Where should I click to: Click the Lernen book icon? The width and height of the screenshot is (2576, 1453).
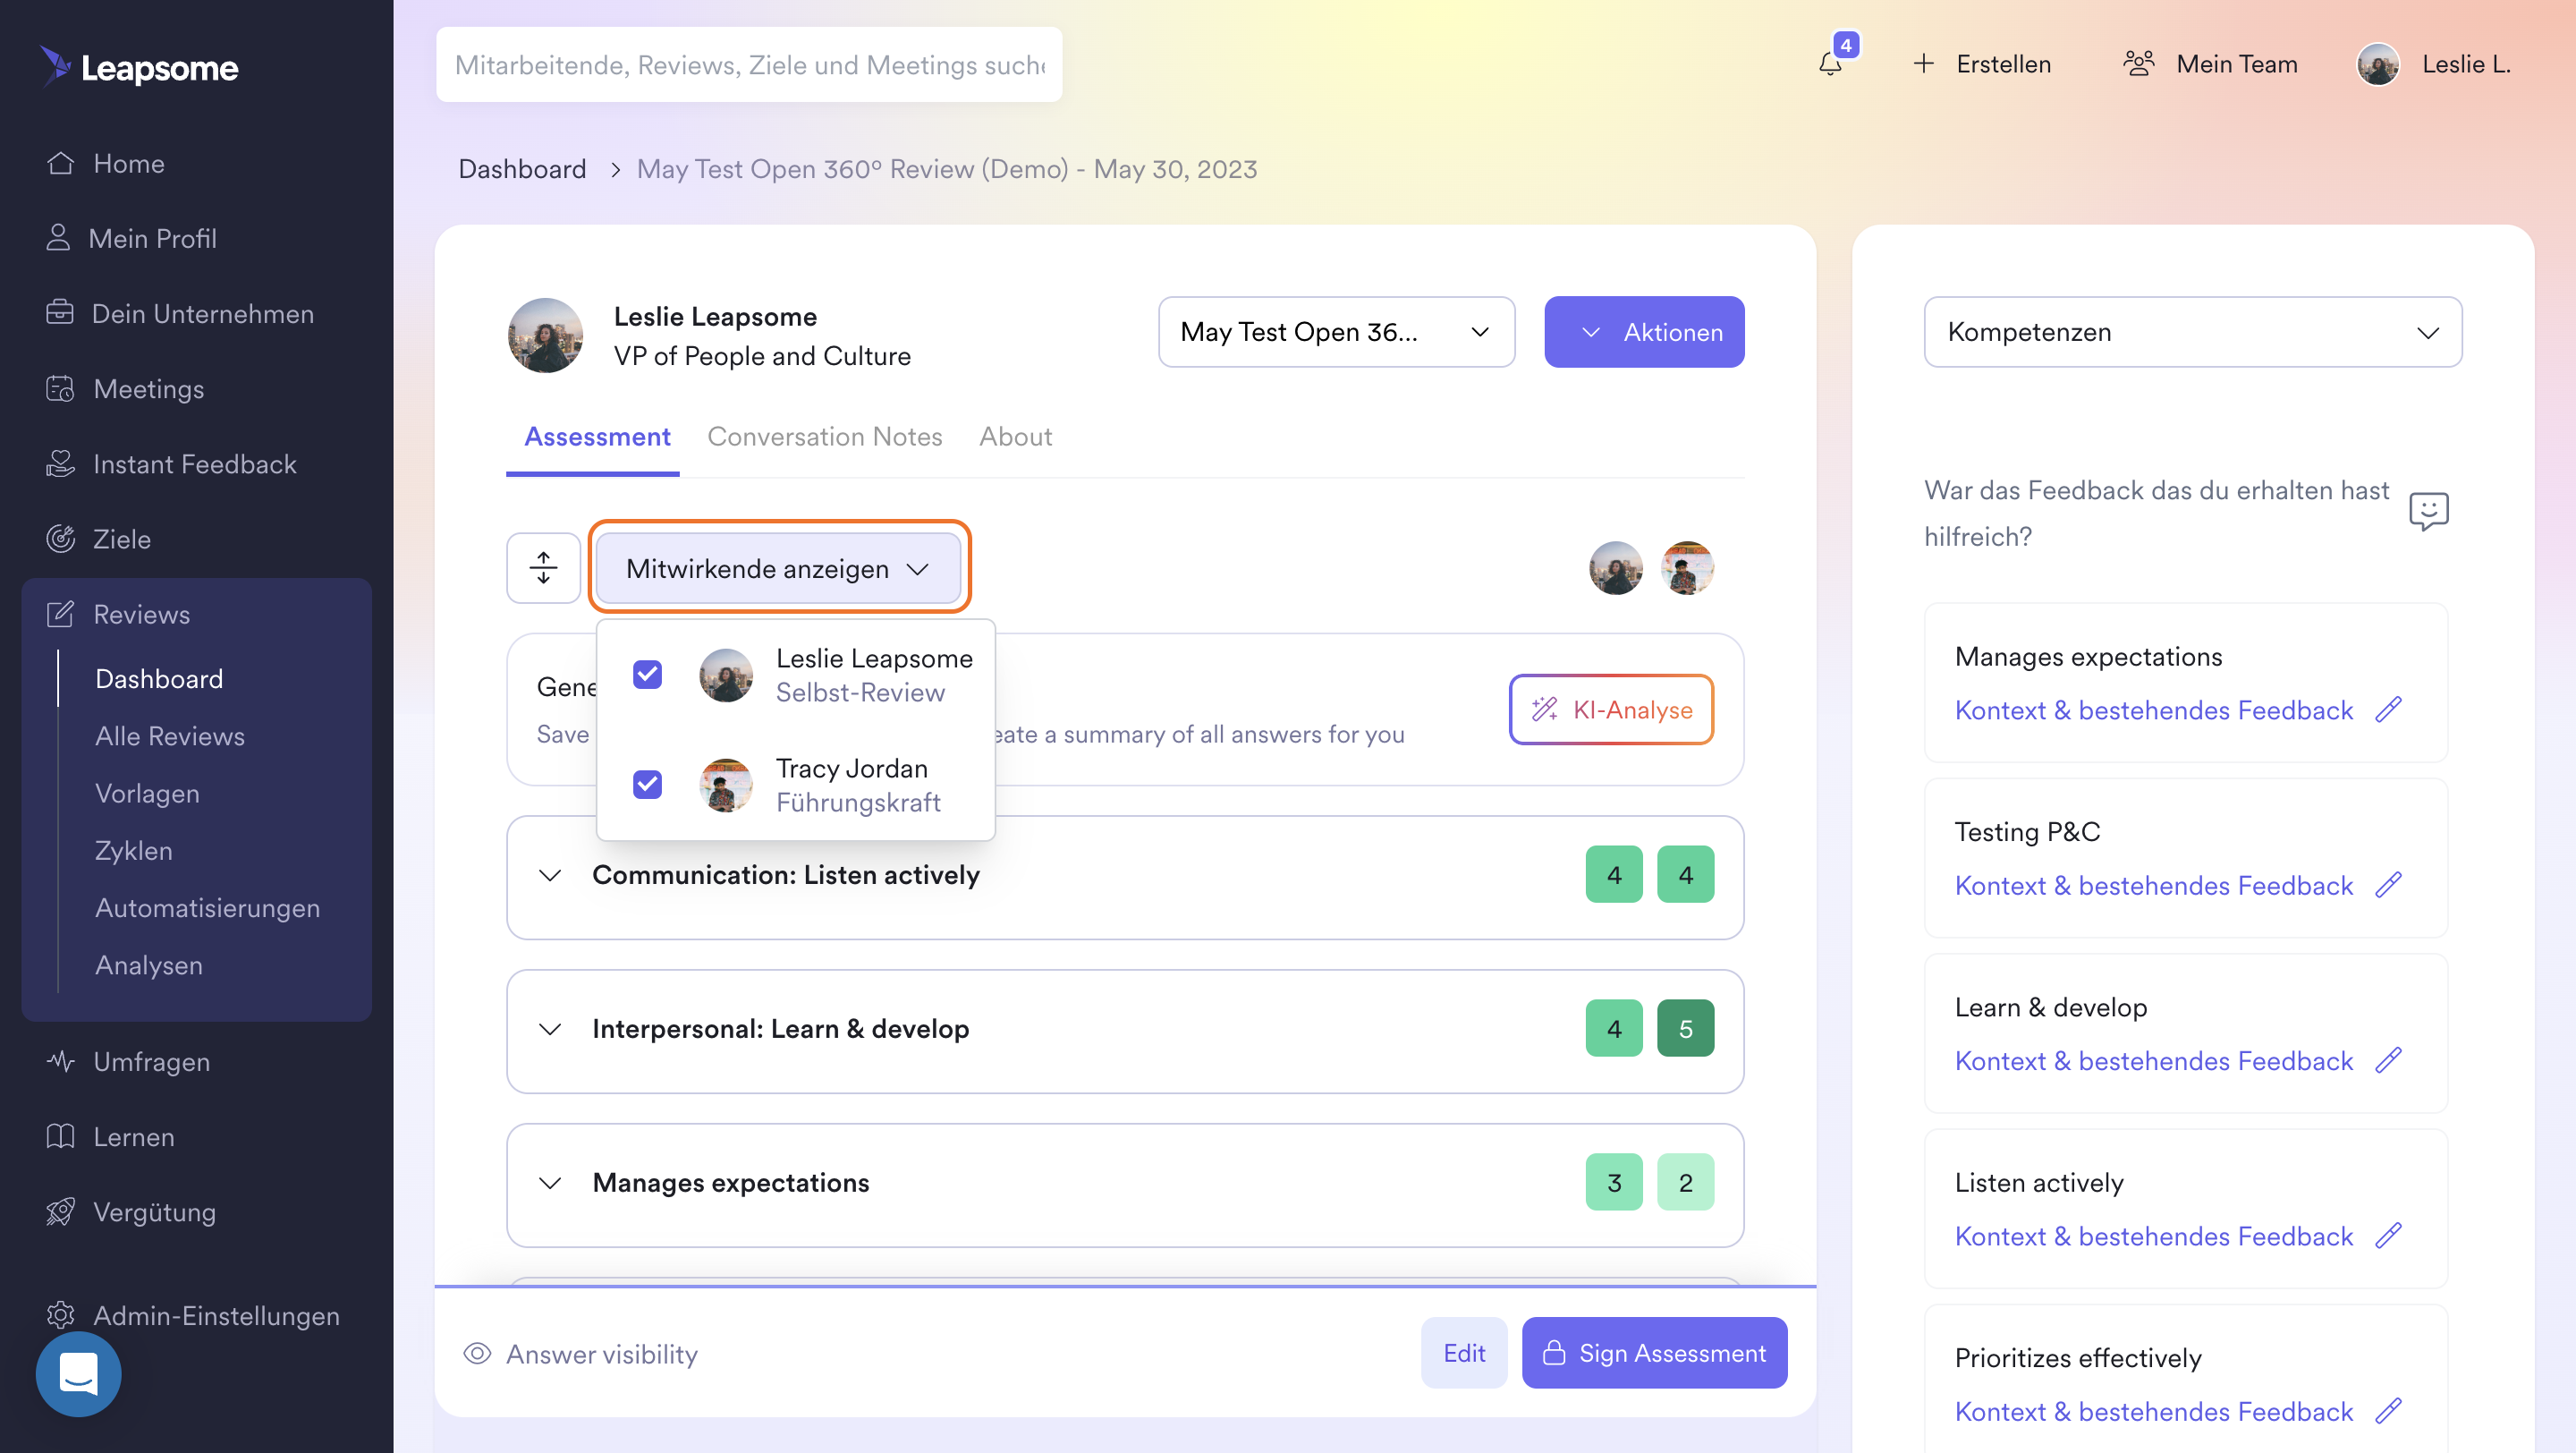[x=60, y=1136]
